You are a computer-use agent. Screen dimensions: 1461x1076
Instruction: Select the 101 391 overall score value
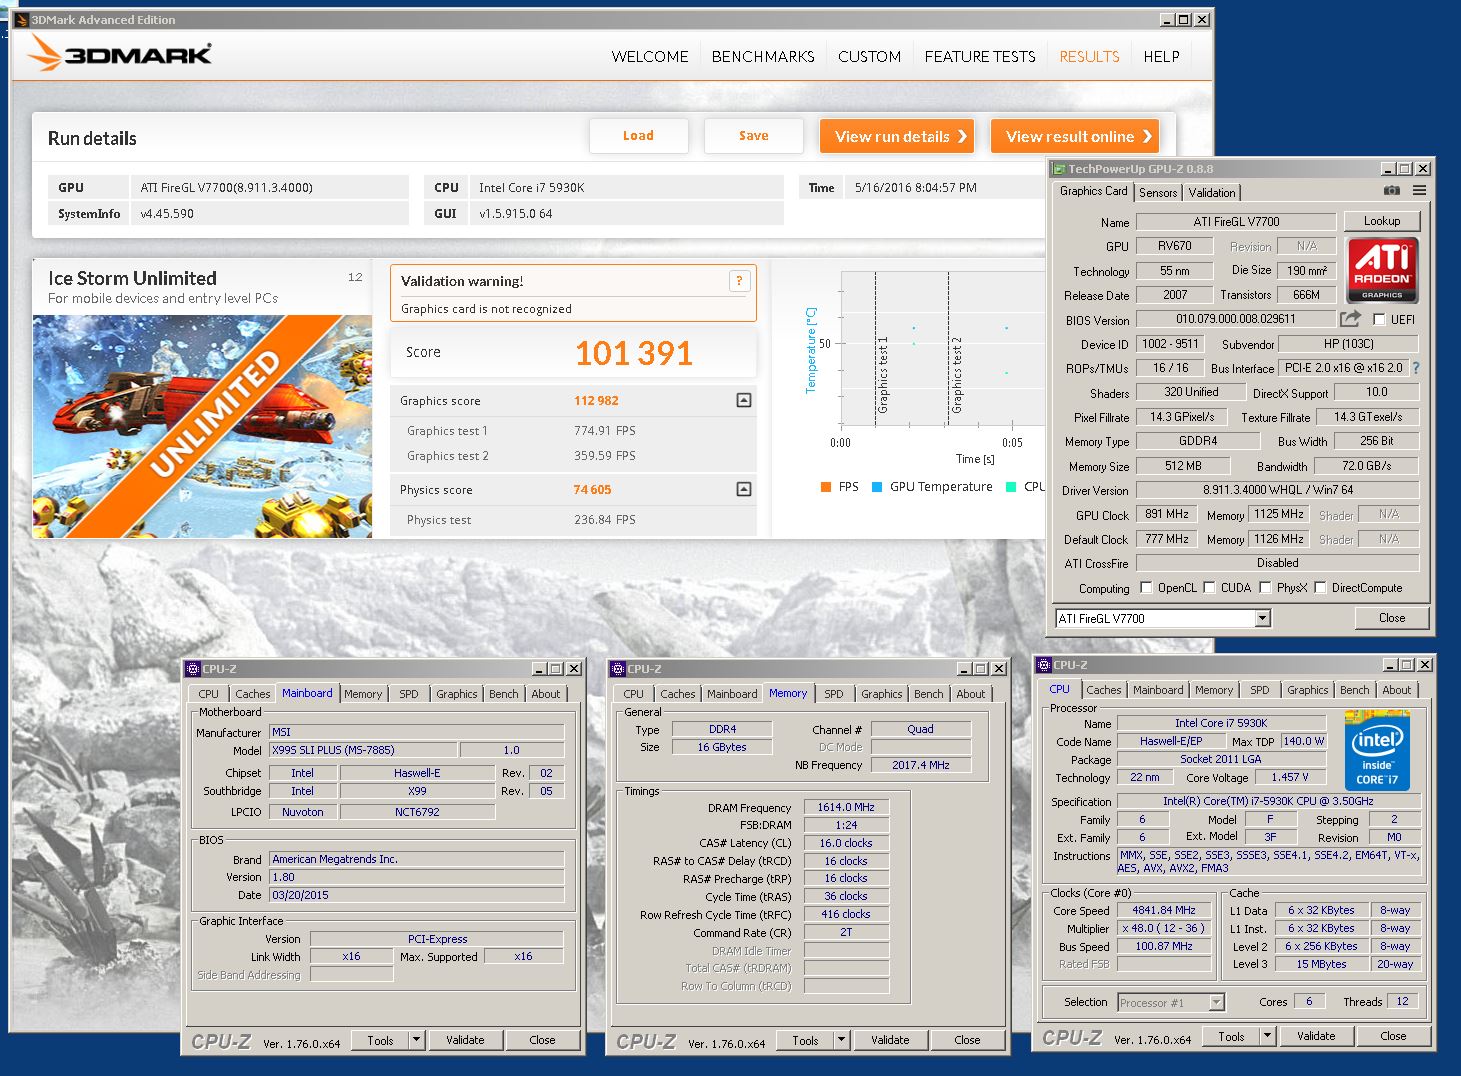pos(634,353)
